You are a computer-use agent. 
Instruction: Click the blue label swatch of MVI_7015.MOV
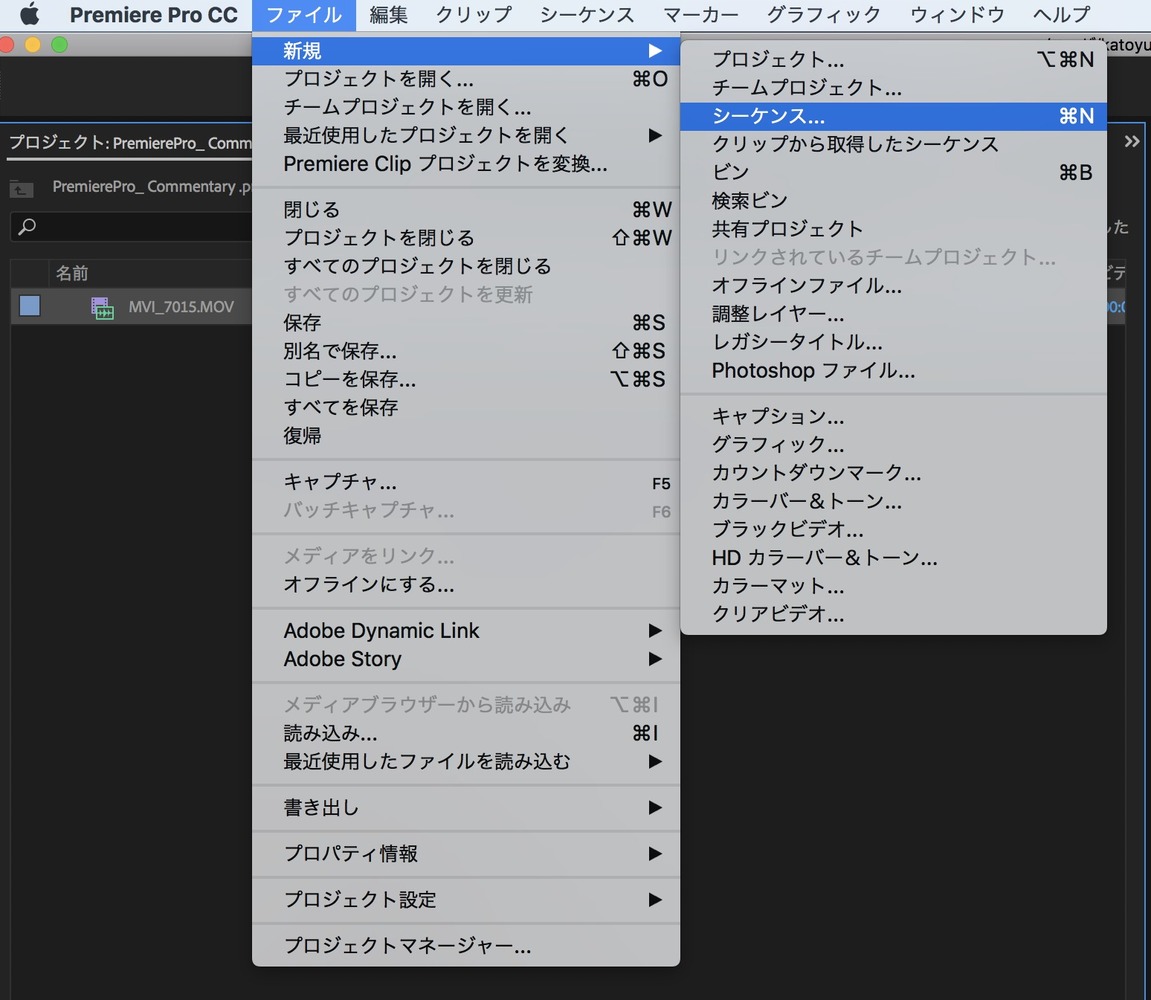(x=30, y=307)
